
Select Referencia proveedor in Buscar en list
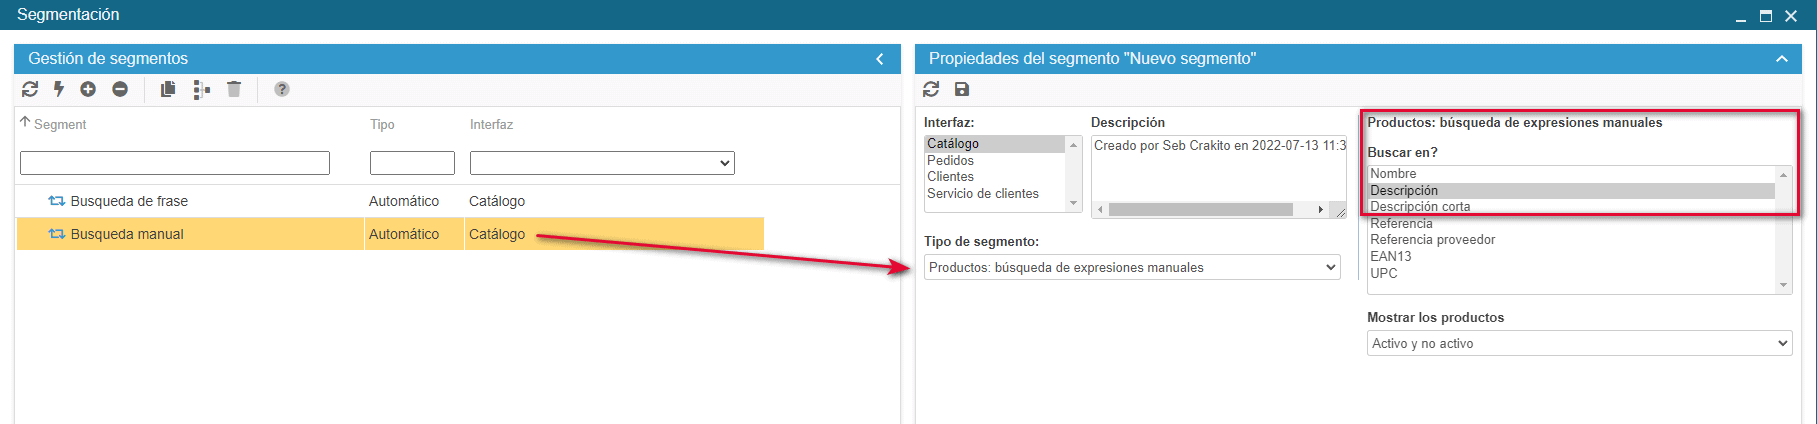pos(1433,240)
